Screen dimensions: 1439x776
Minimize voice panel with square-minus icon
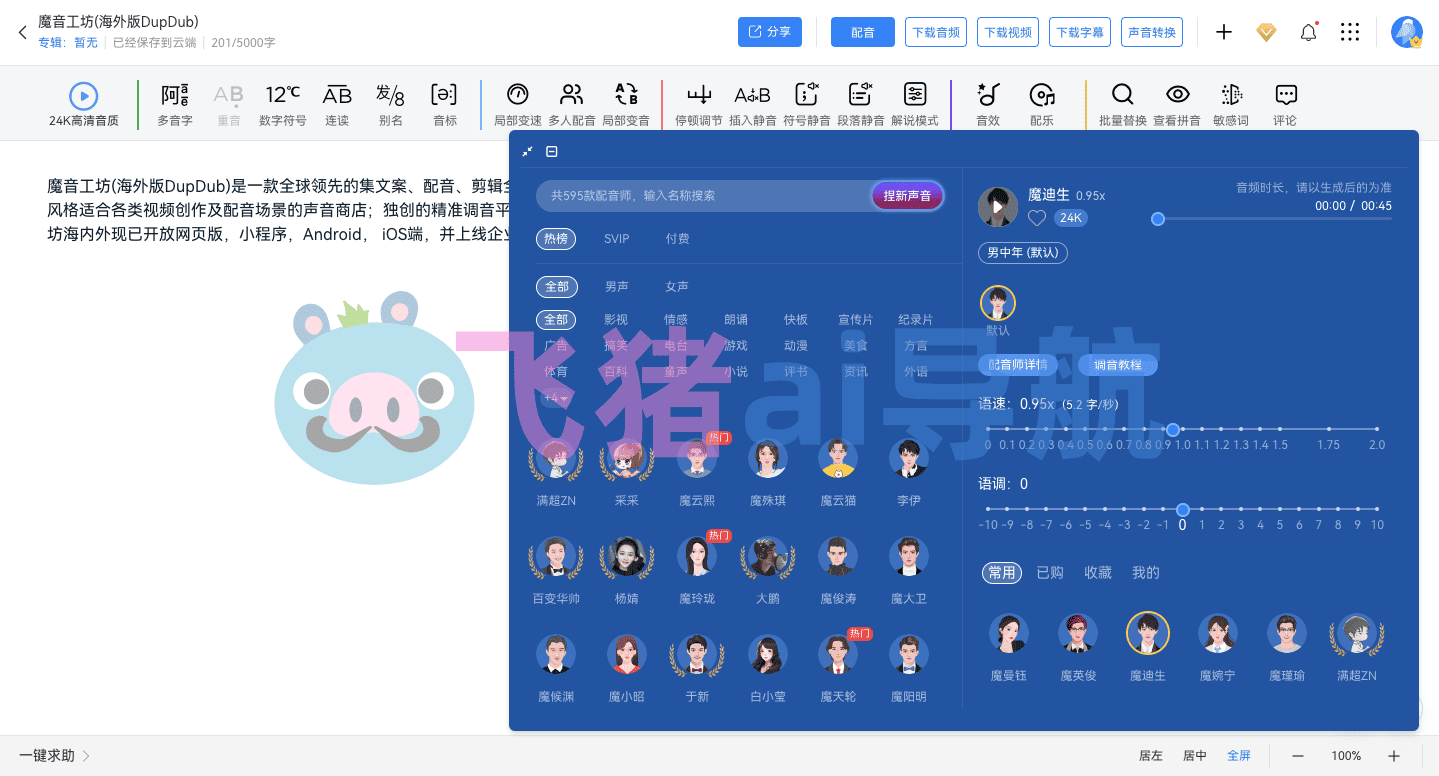click(552, 151)
